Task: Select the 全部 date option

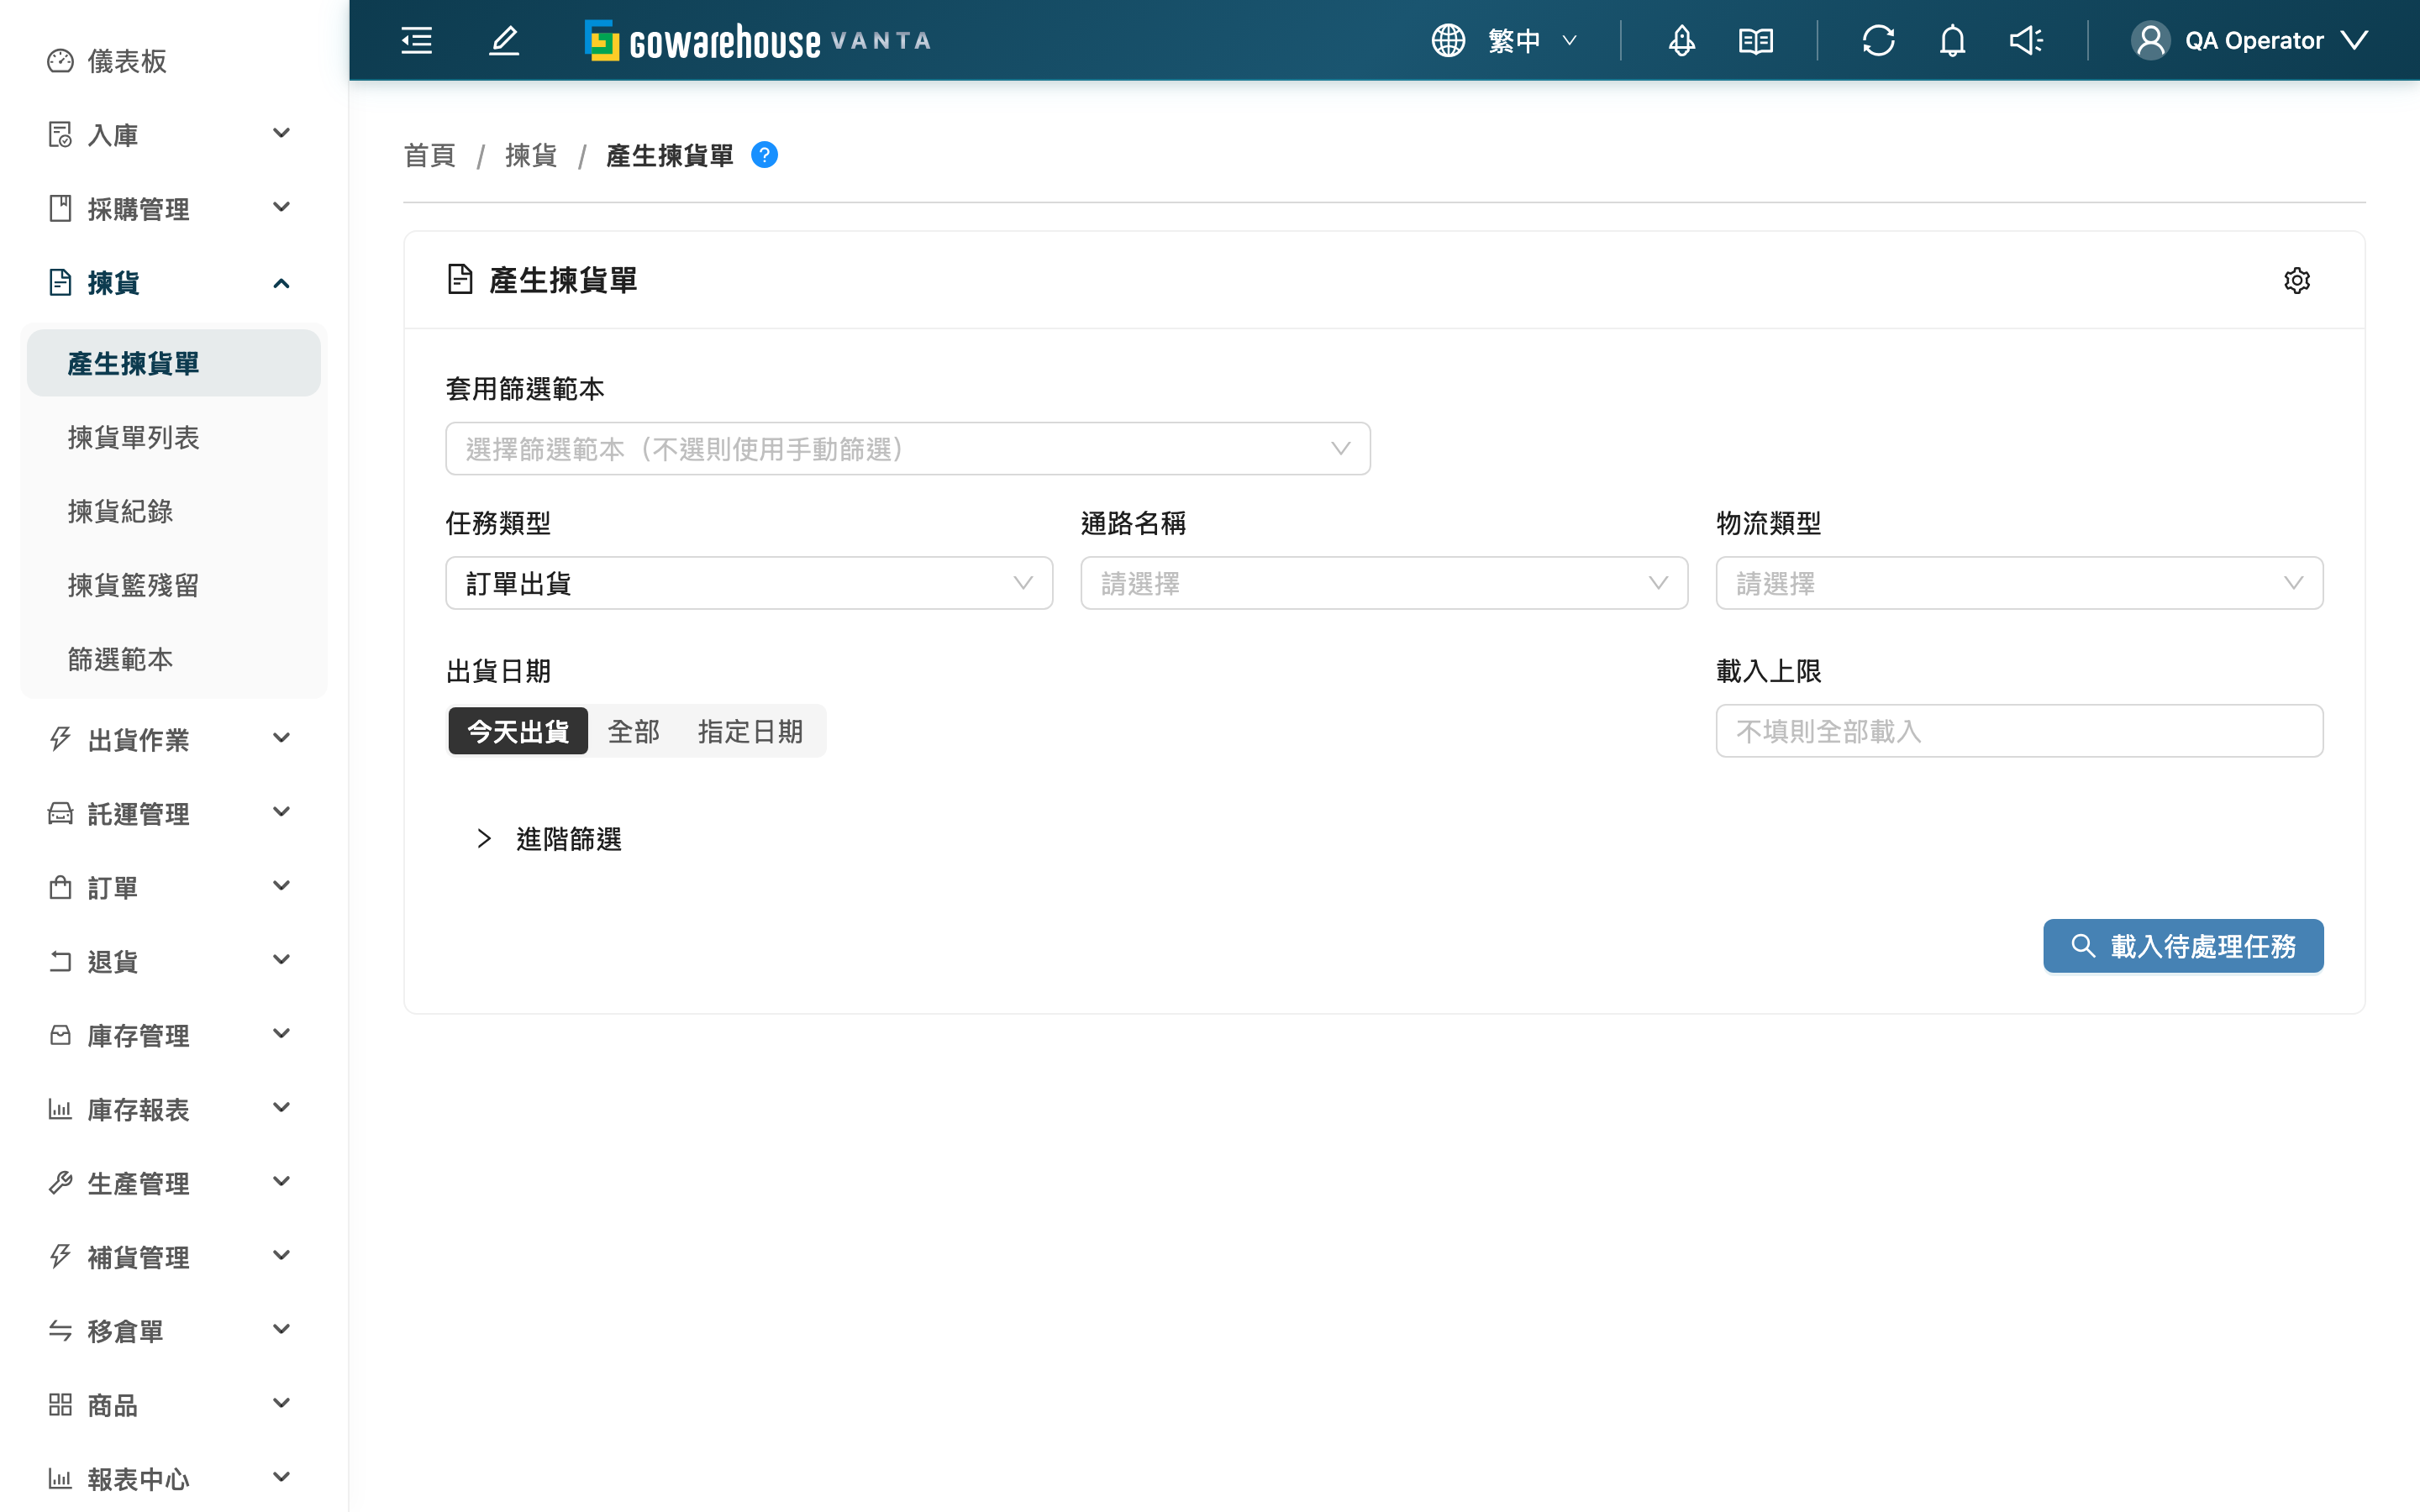Action: 634,731
